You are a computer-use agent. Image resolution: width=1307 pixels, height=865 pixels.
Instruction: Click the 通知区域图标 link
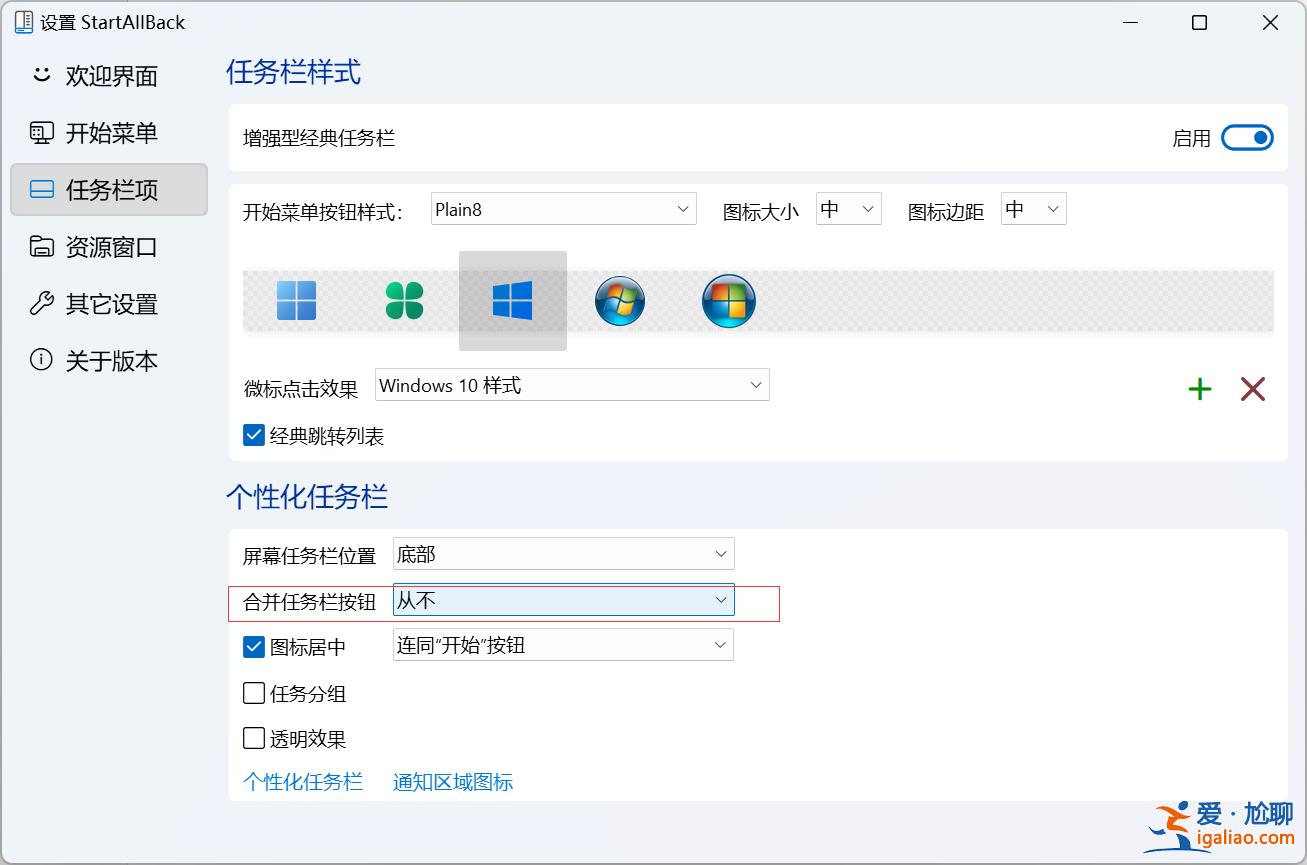452,782
